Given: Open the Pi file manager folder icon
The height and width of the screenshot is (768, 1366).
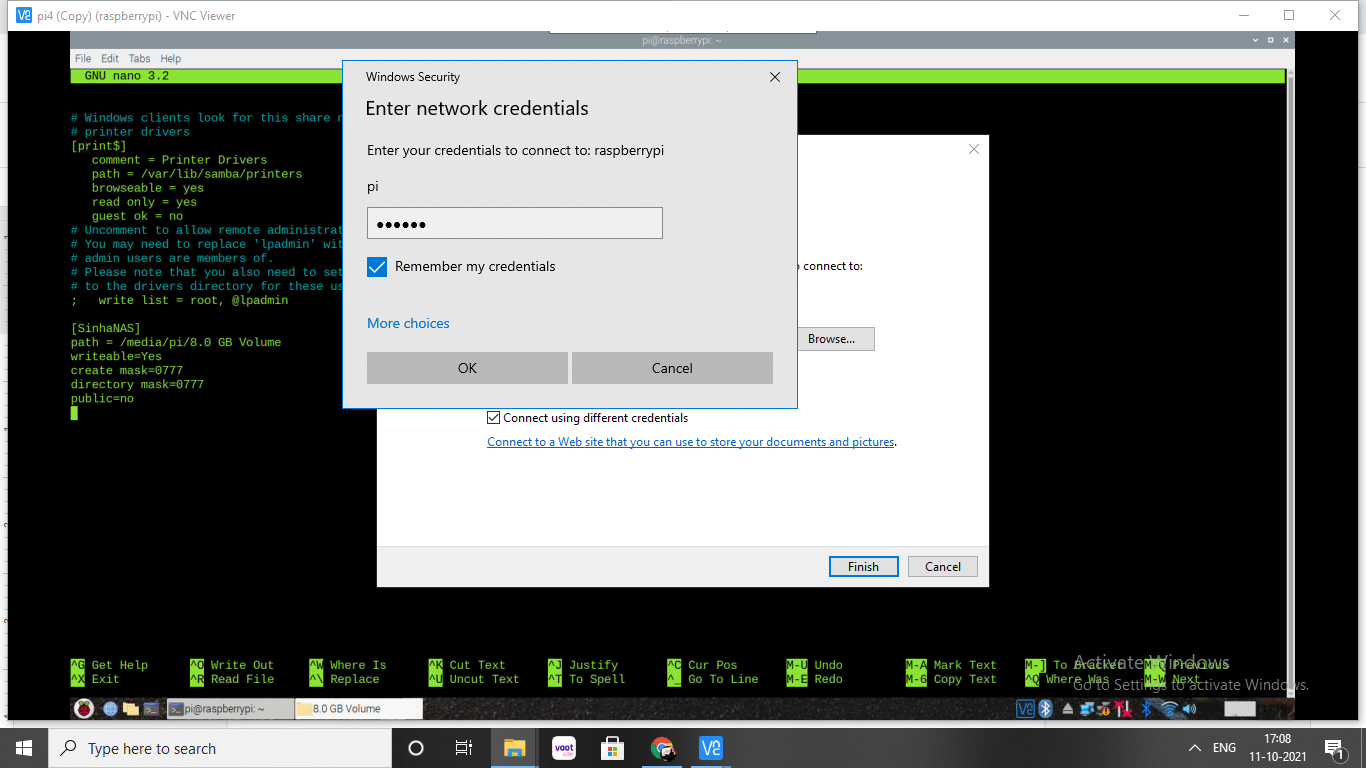Looking at the screenshot, I should tap(131, 709).
